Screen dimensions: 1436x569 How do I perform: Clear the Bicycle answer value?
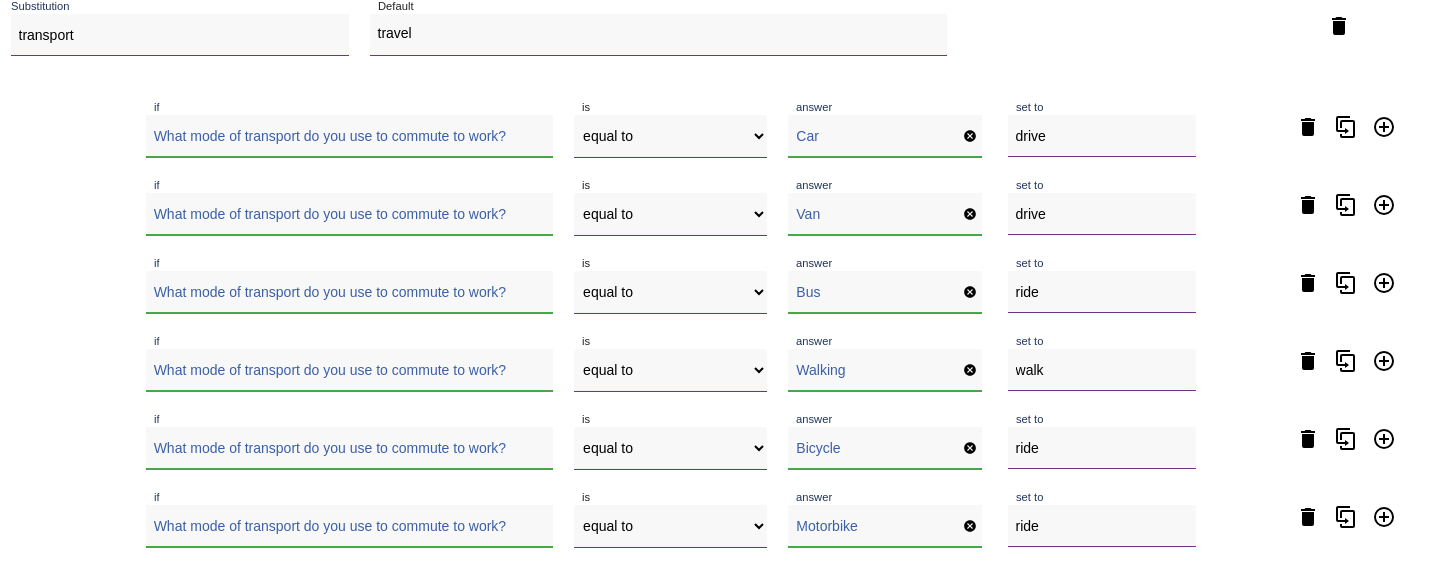tap(970, 448)
